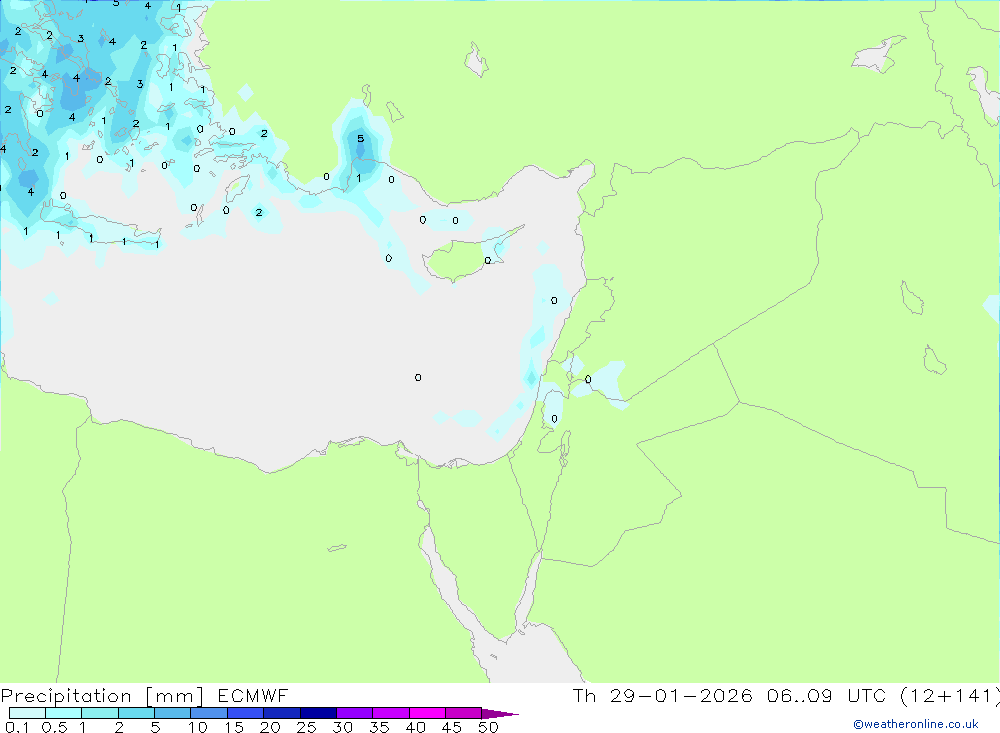Screen dimensions: 1000x733
Task: Pick the 35–40 mm legend color swatch
Action: point(391,713)
